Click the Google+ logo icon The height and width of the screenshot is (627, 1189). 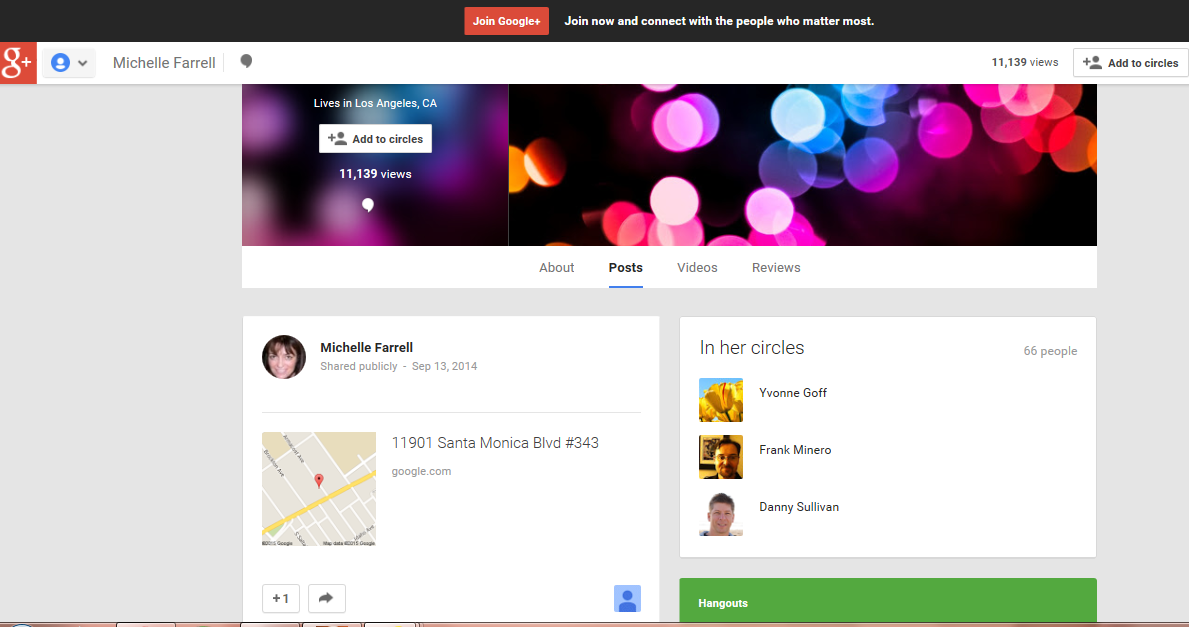tap(18, 63)
